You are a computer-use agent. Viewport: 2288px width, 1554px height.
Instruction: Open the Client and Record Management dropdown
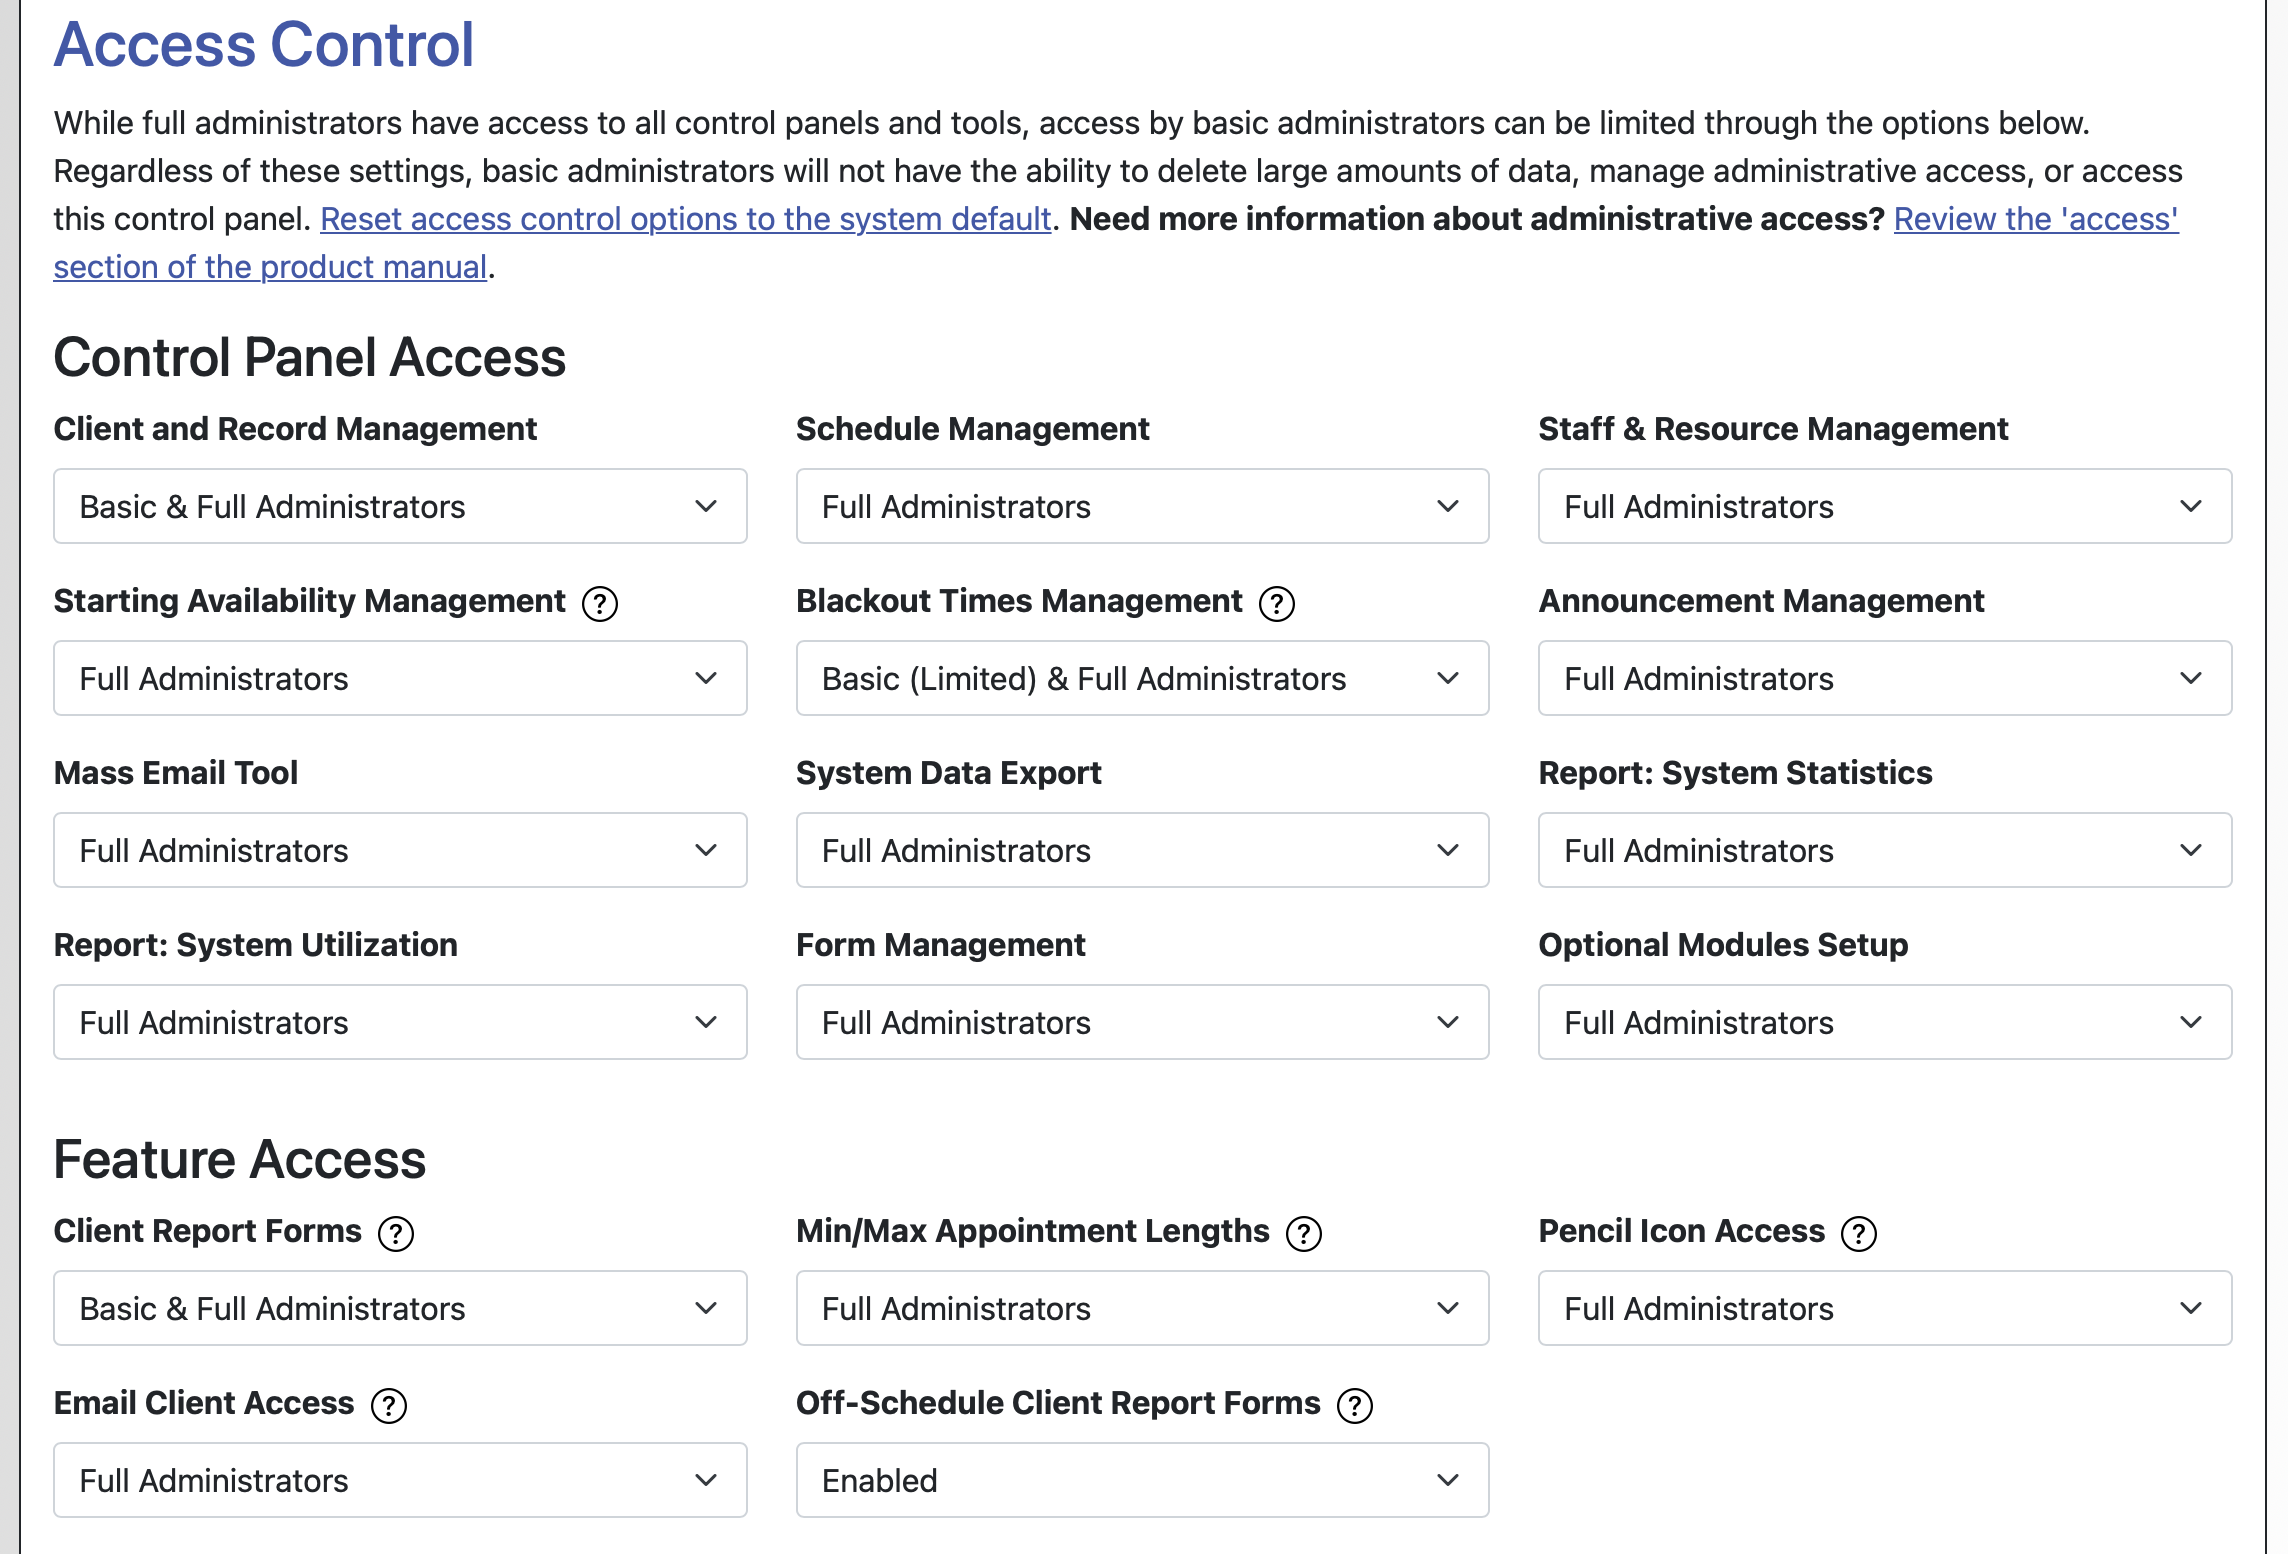399,506
